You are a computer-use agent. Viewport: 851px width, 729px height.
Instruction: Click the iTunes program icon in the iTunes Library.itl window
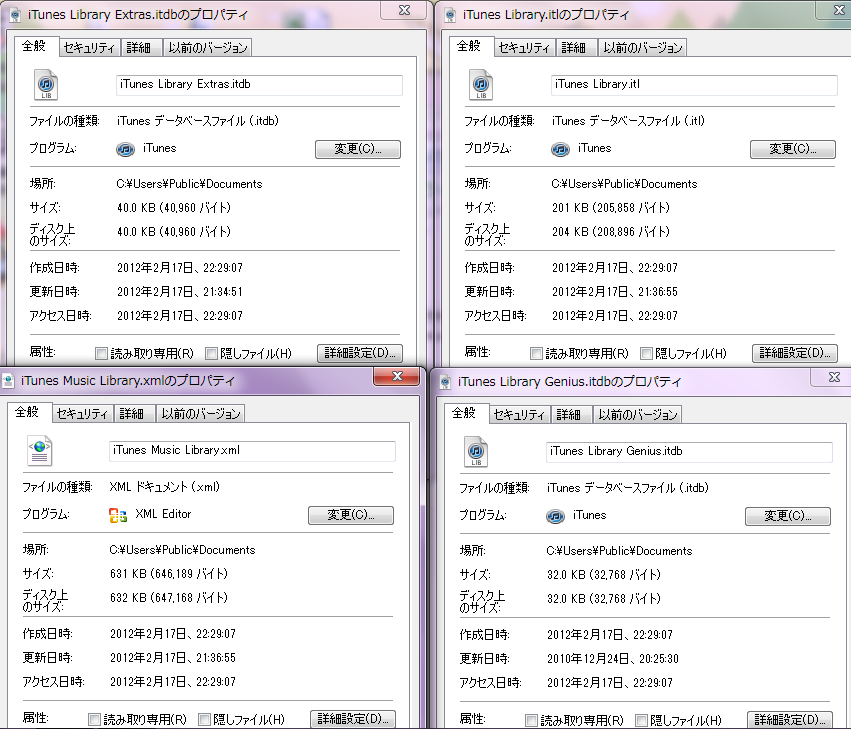click(x=560, y=149)
